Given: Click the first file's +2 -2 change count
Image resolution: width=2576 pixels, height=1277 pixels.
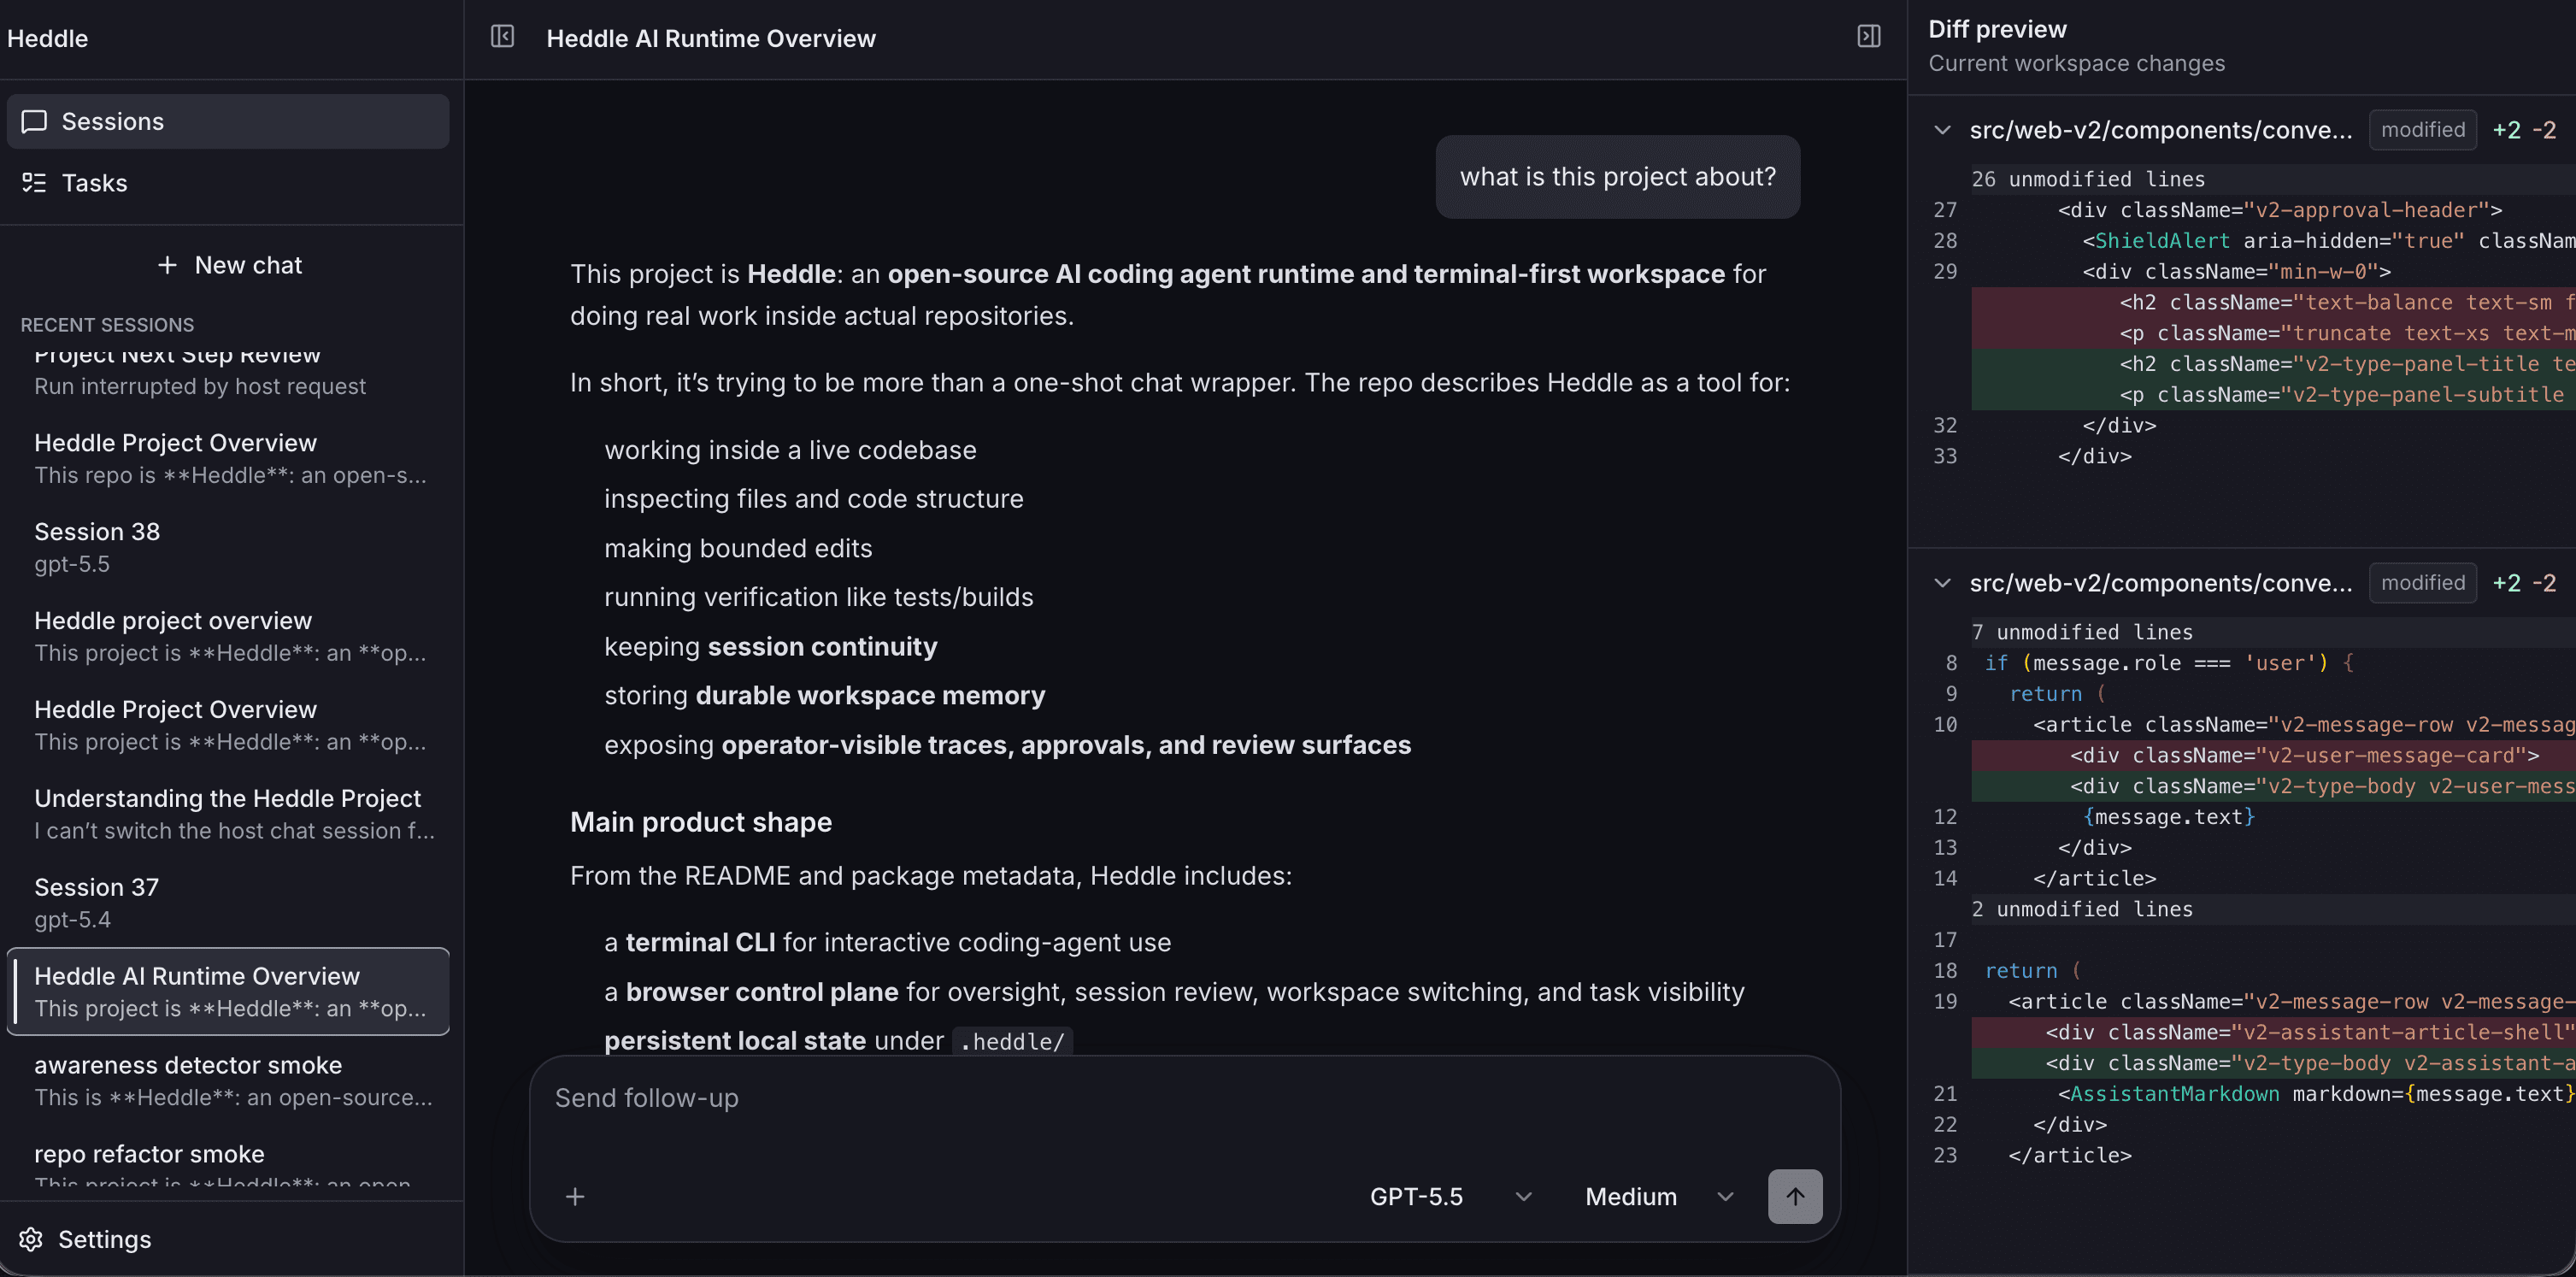Looking at the screenshot, I should tap(2523, 130).
